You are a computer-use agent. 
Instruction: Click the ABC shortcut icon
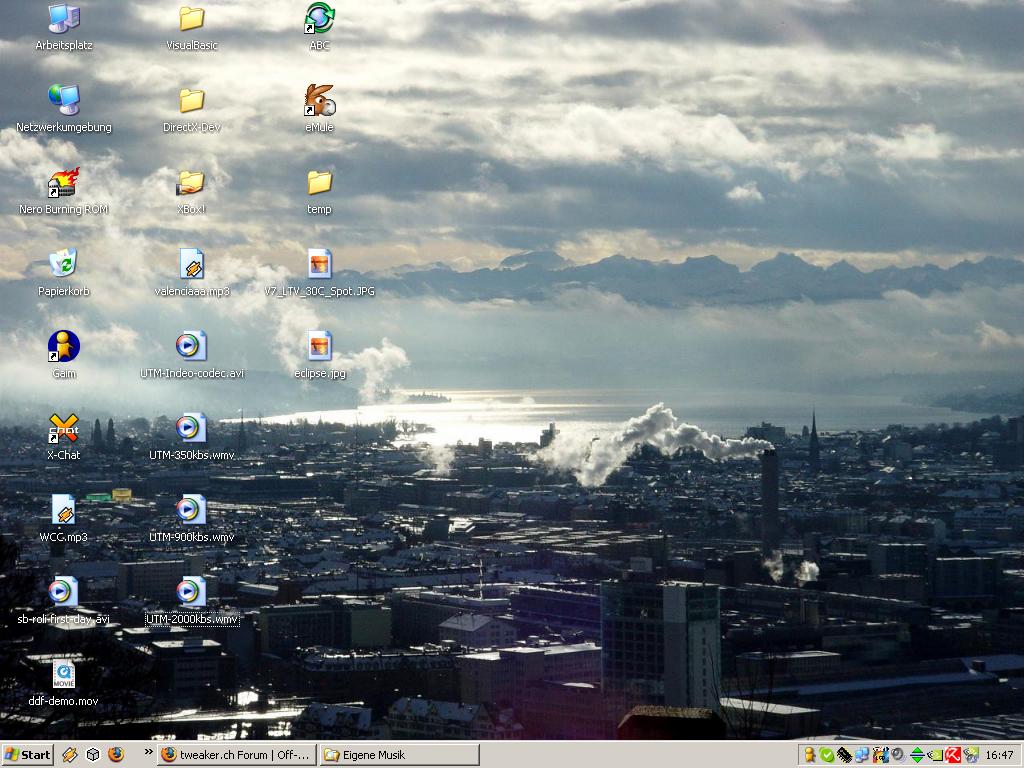click(x=319, y=19)
